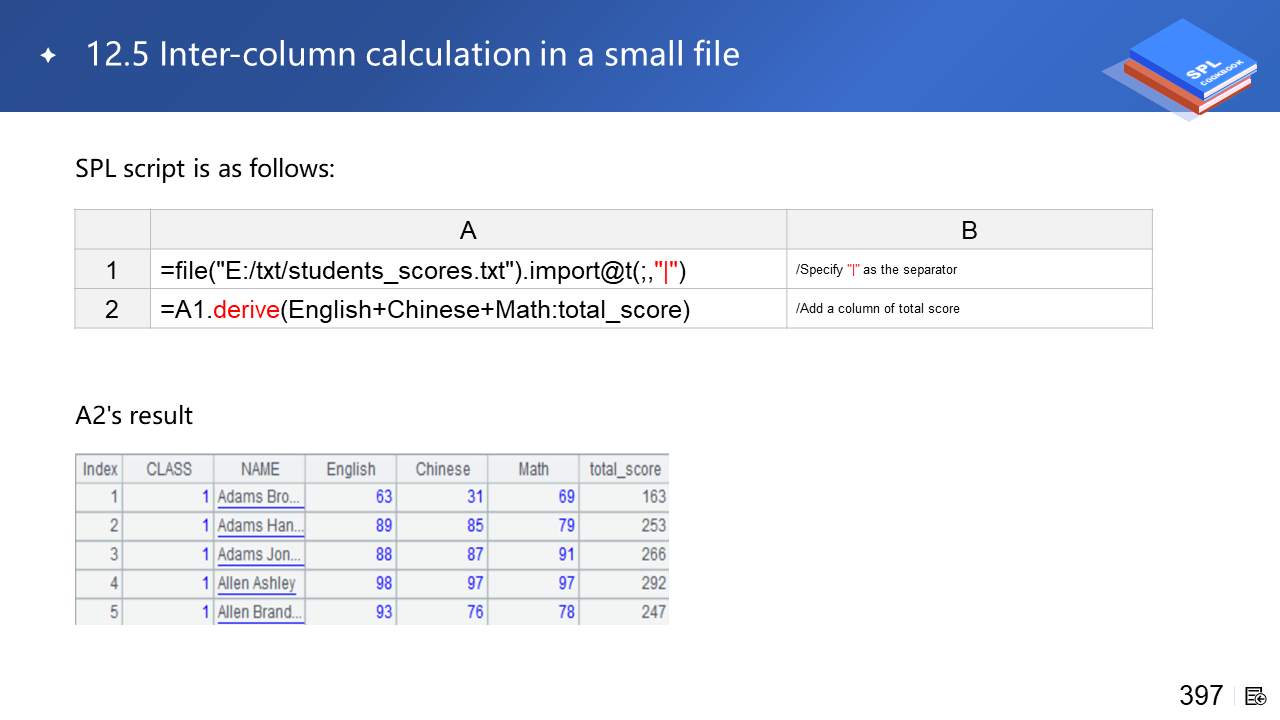The width and height of the screenshot is (1280, 720).
Task: Open the Allen Ashley name link
Action: [x=257, y=584]
